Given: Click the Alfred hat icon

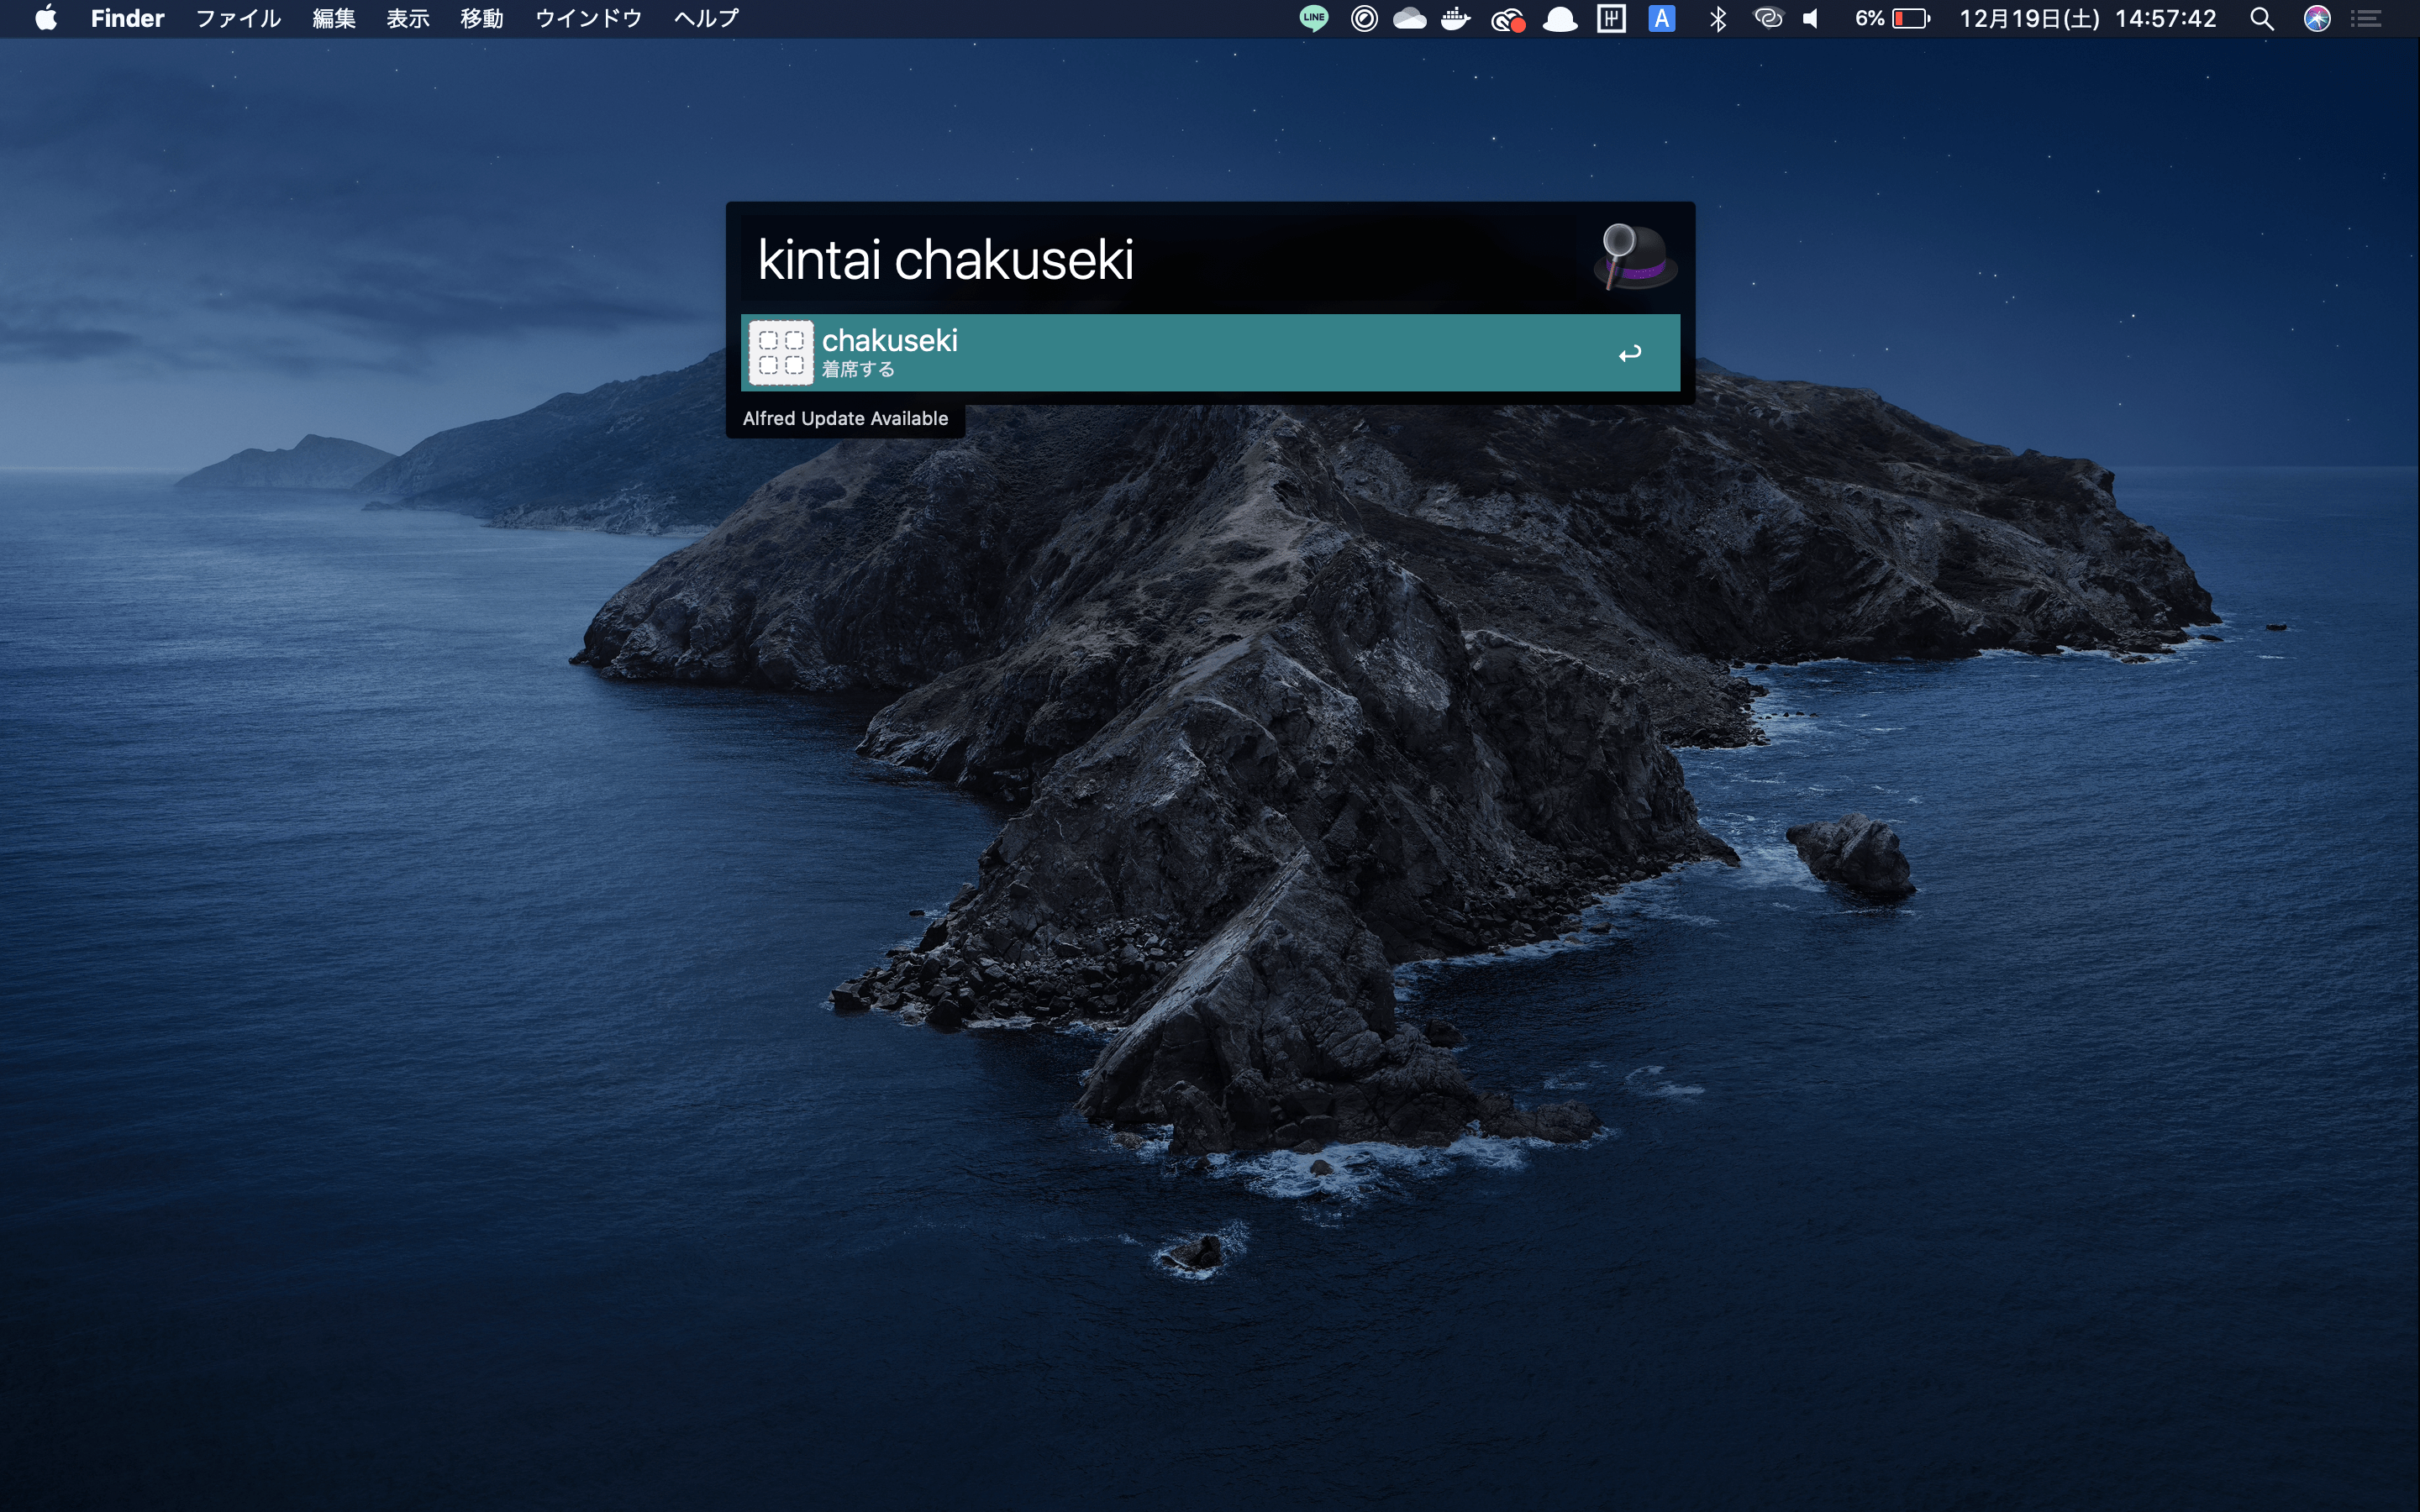Looking at the screenshot, I should (x=1635, y=258).
